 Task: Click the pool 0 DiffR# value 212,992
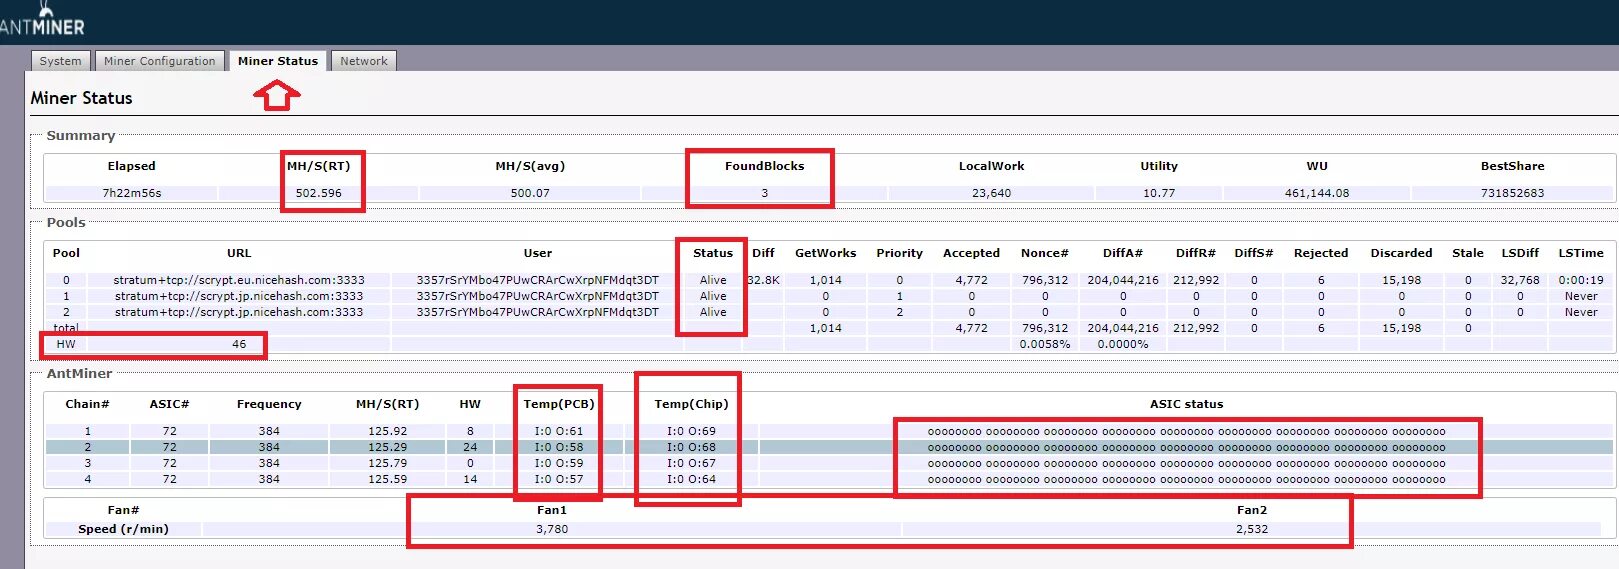click(1196, 280)
